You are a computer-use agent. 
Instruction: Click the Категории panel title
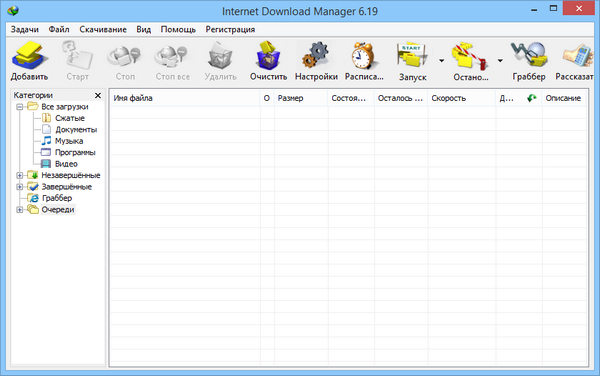[33, 95]
